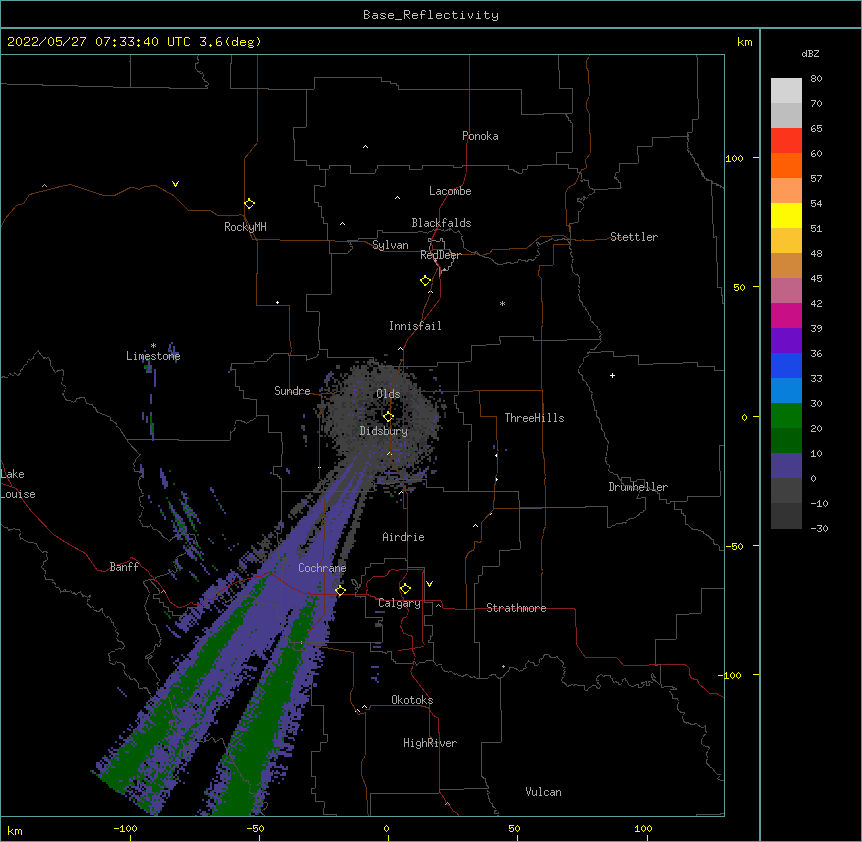The height and width of the screenshot is (842, 862).
Task: Select the Blackfalds label
Action: pyautogui.click(x=441, y=223)
